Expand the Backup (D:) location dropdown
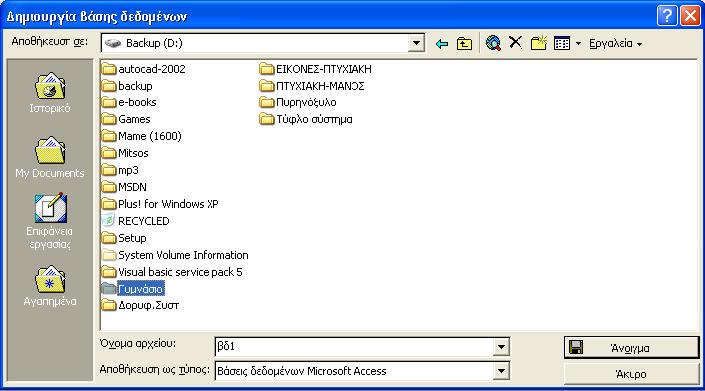The image size is (705, 391). tap(416, 44)
